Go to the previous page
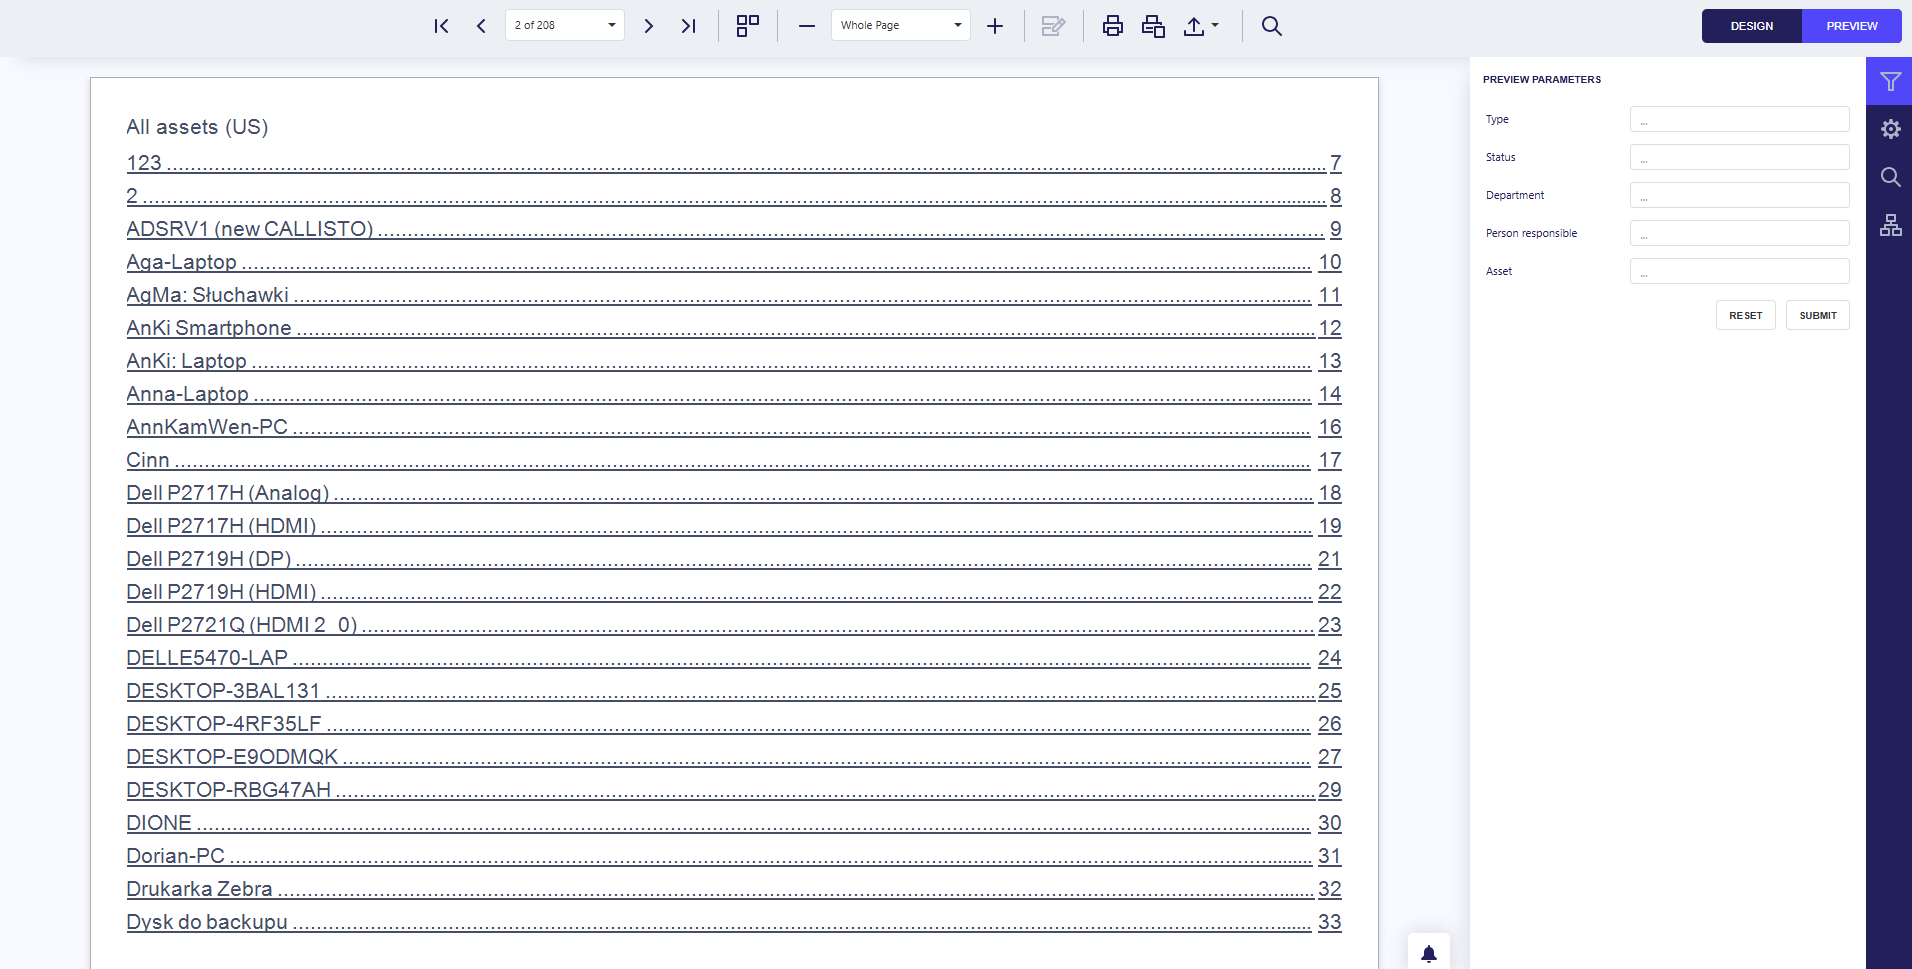Viewport: 1912px width, 969px height. [x=481, y=26]
